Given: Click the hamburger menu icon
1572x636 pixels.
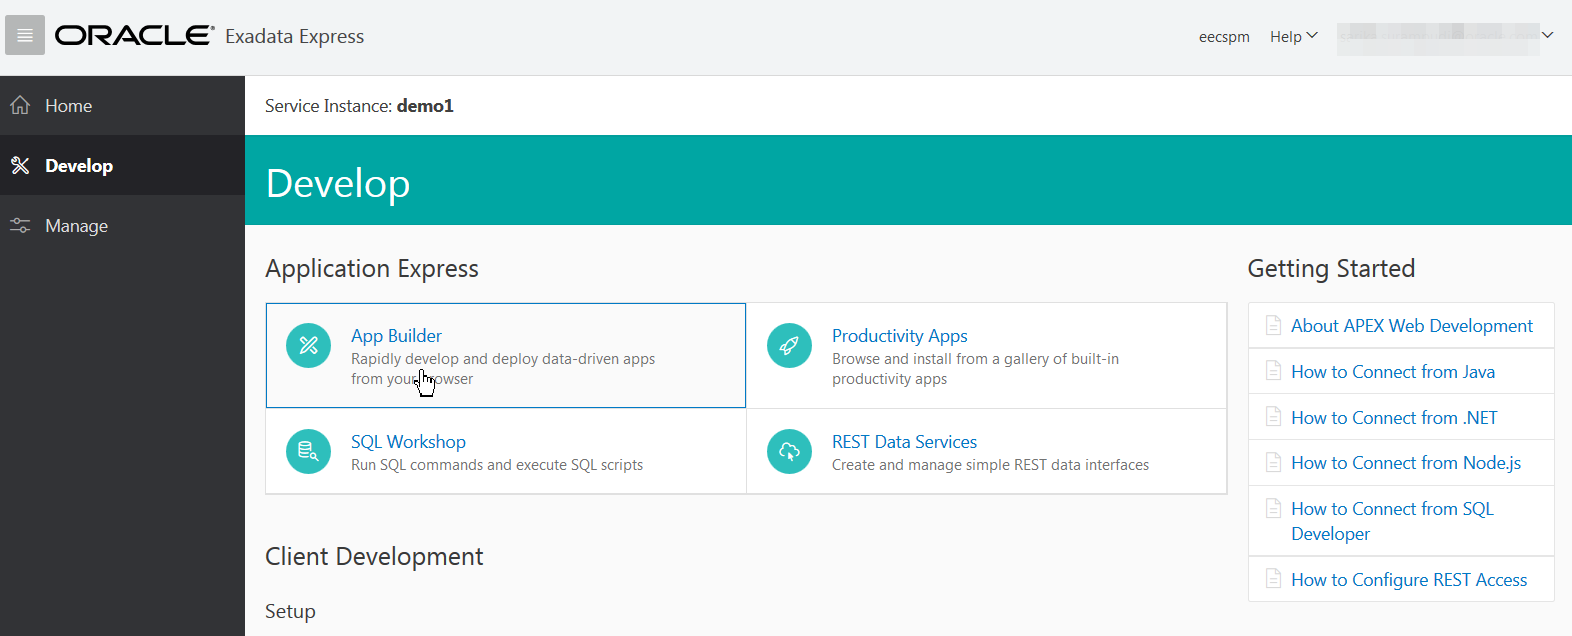Looking at the screenshot, I should click(25, 36).
